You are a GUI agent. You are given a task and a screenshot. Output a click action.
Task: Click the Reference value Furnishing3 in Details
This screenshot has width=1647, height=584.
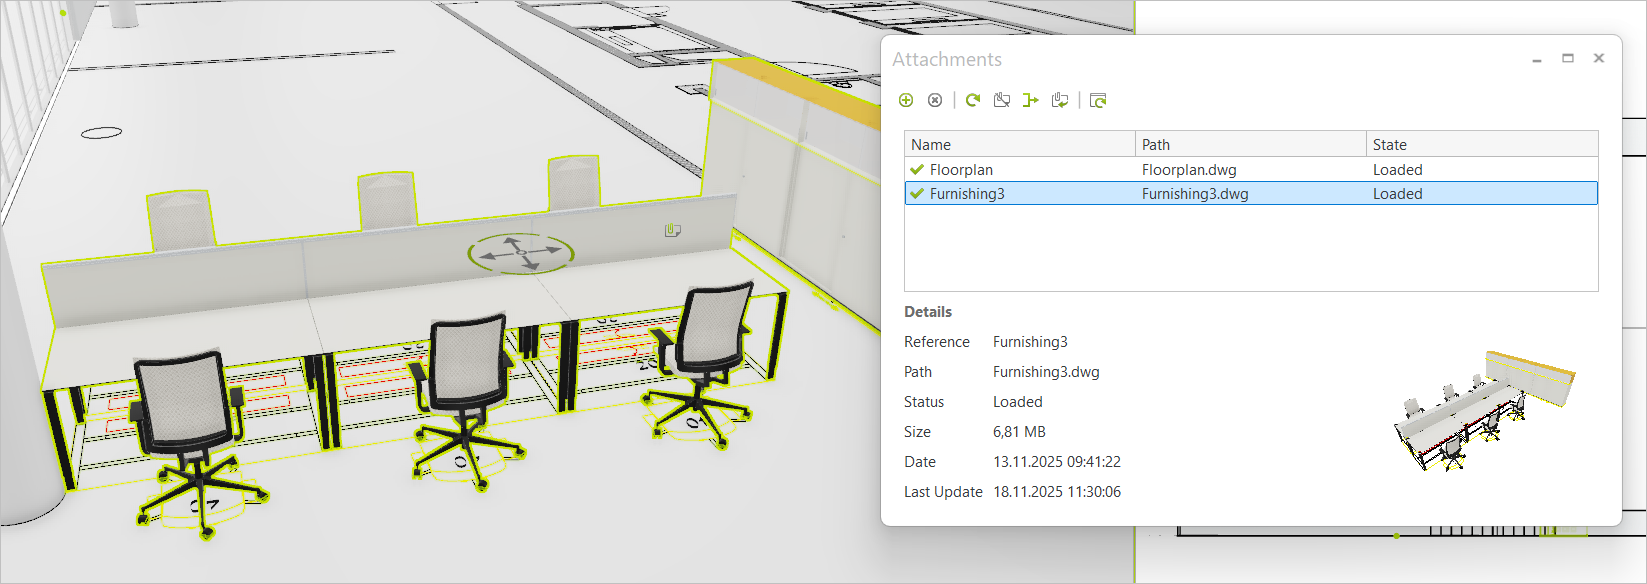[1030, 342]
